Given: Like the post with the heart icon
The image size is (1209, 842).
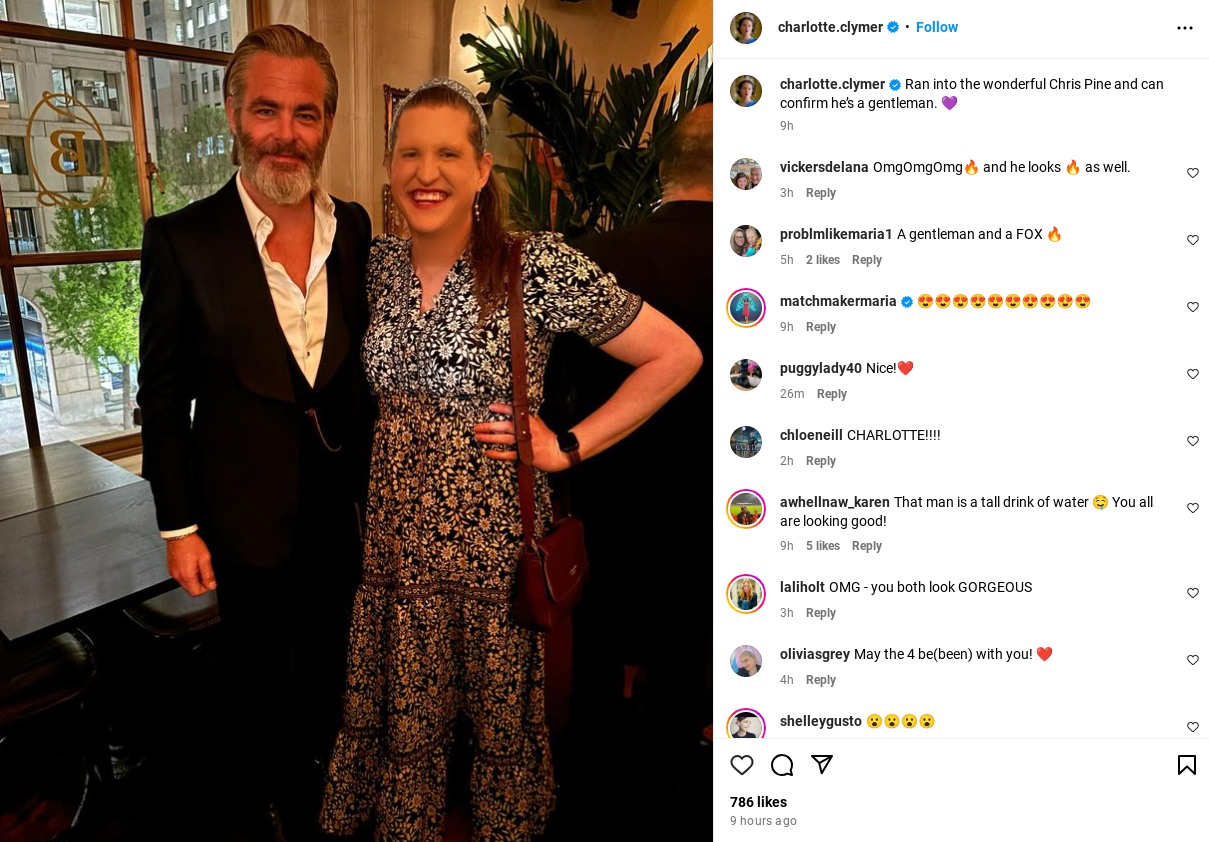Looking at the screenshot, I should tap(742, 765).
